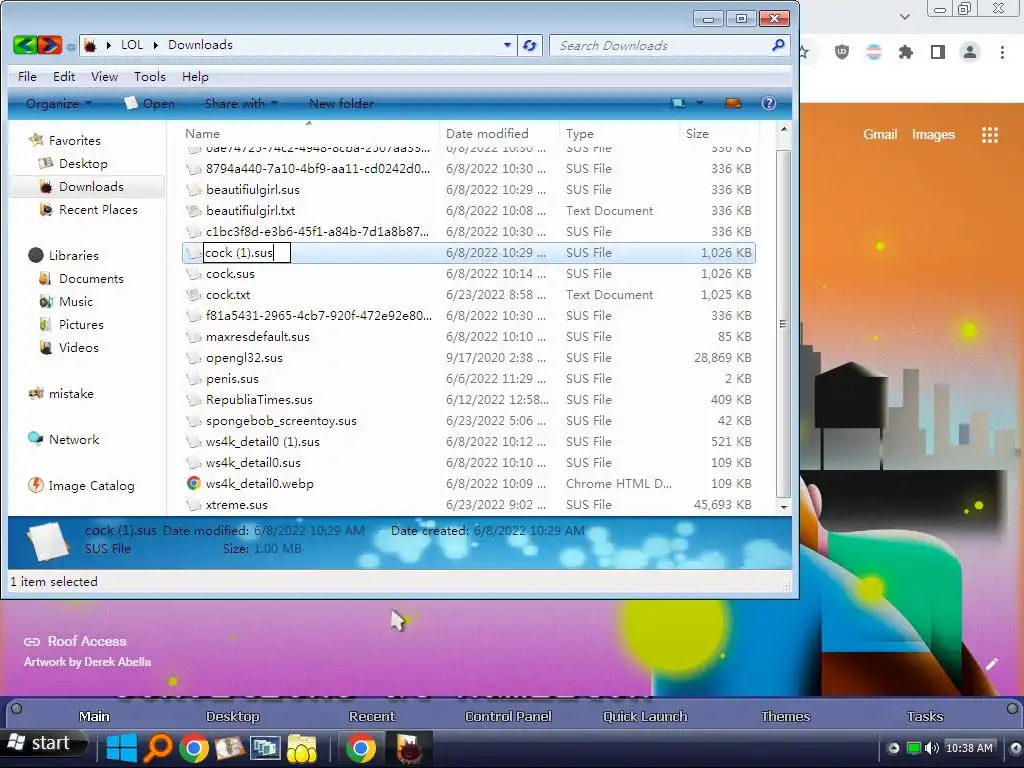
Task: Go forward with the orange arrow button
Action: point(49,45)
